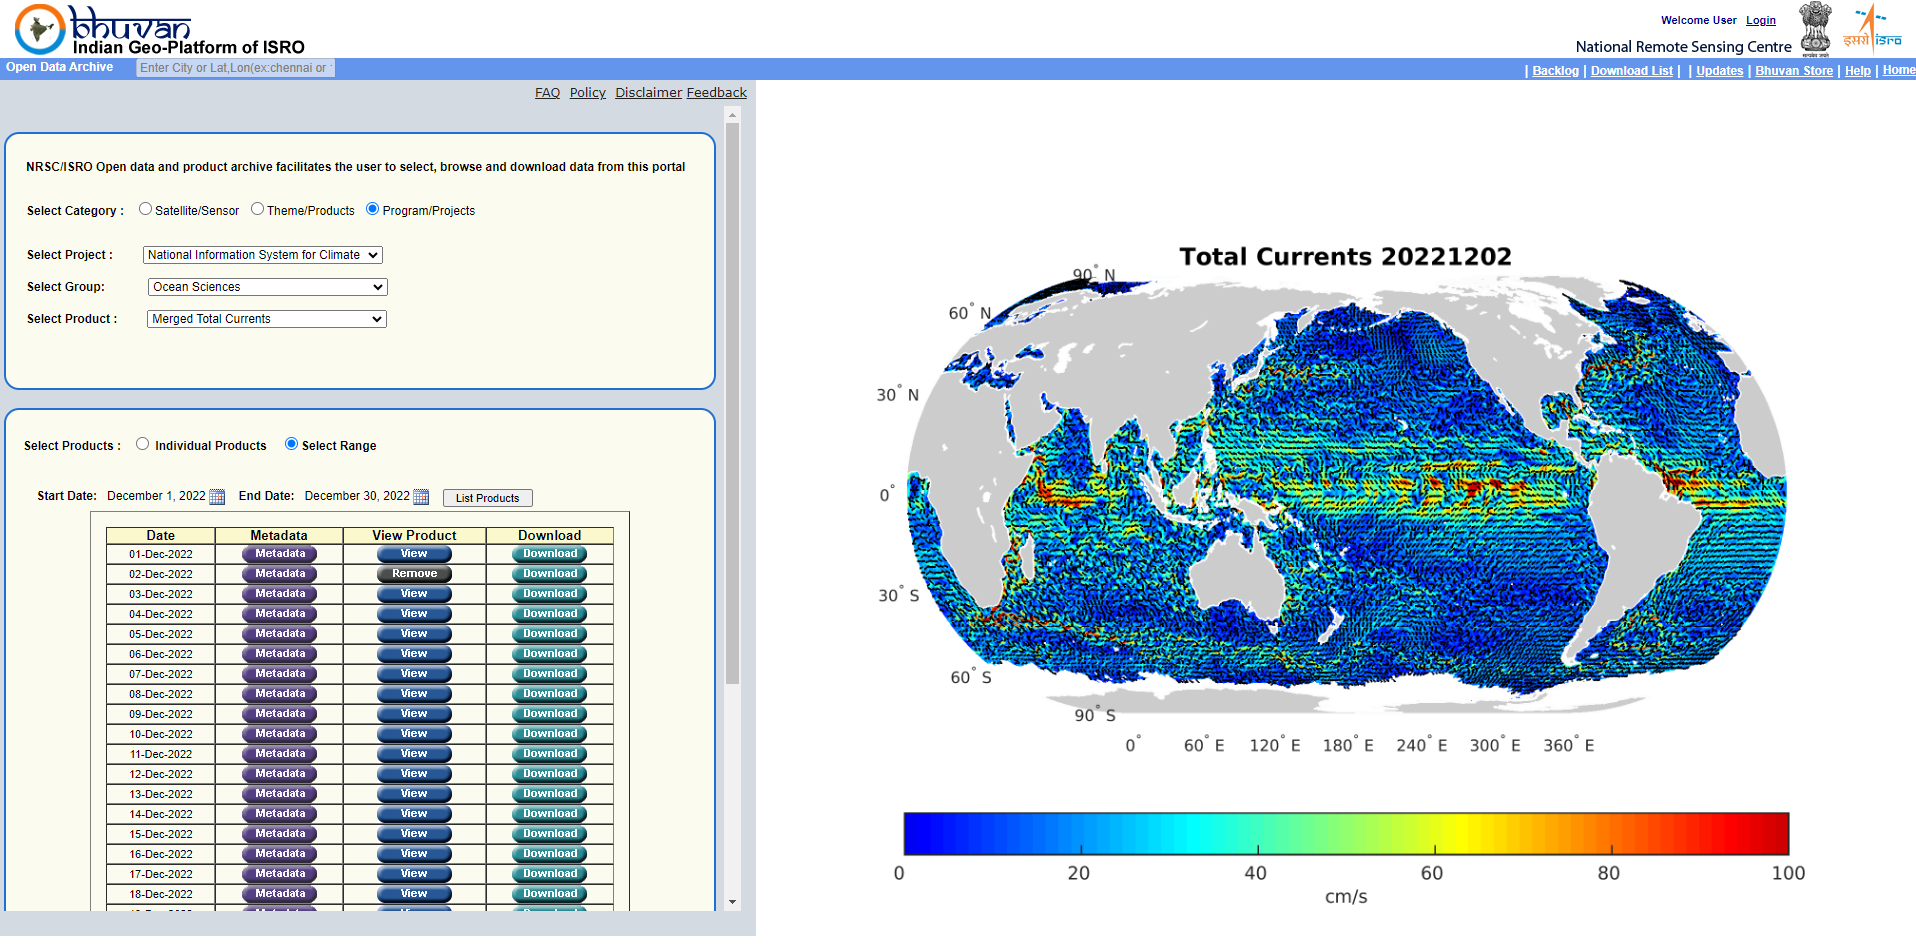Select Program/Projects category radio
Viewport: 1916px width, 949px height.
coord(372,209)
